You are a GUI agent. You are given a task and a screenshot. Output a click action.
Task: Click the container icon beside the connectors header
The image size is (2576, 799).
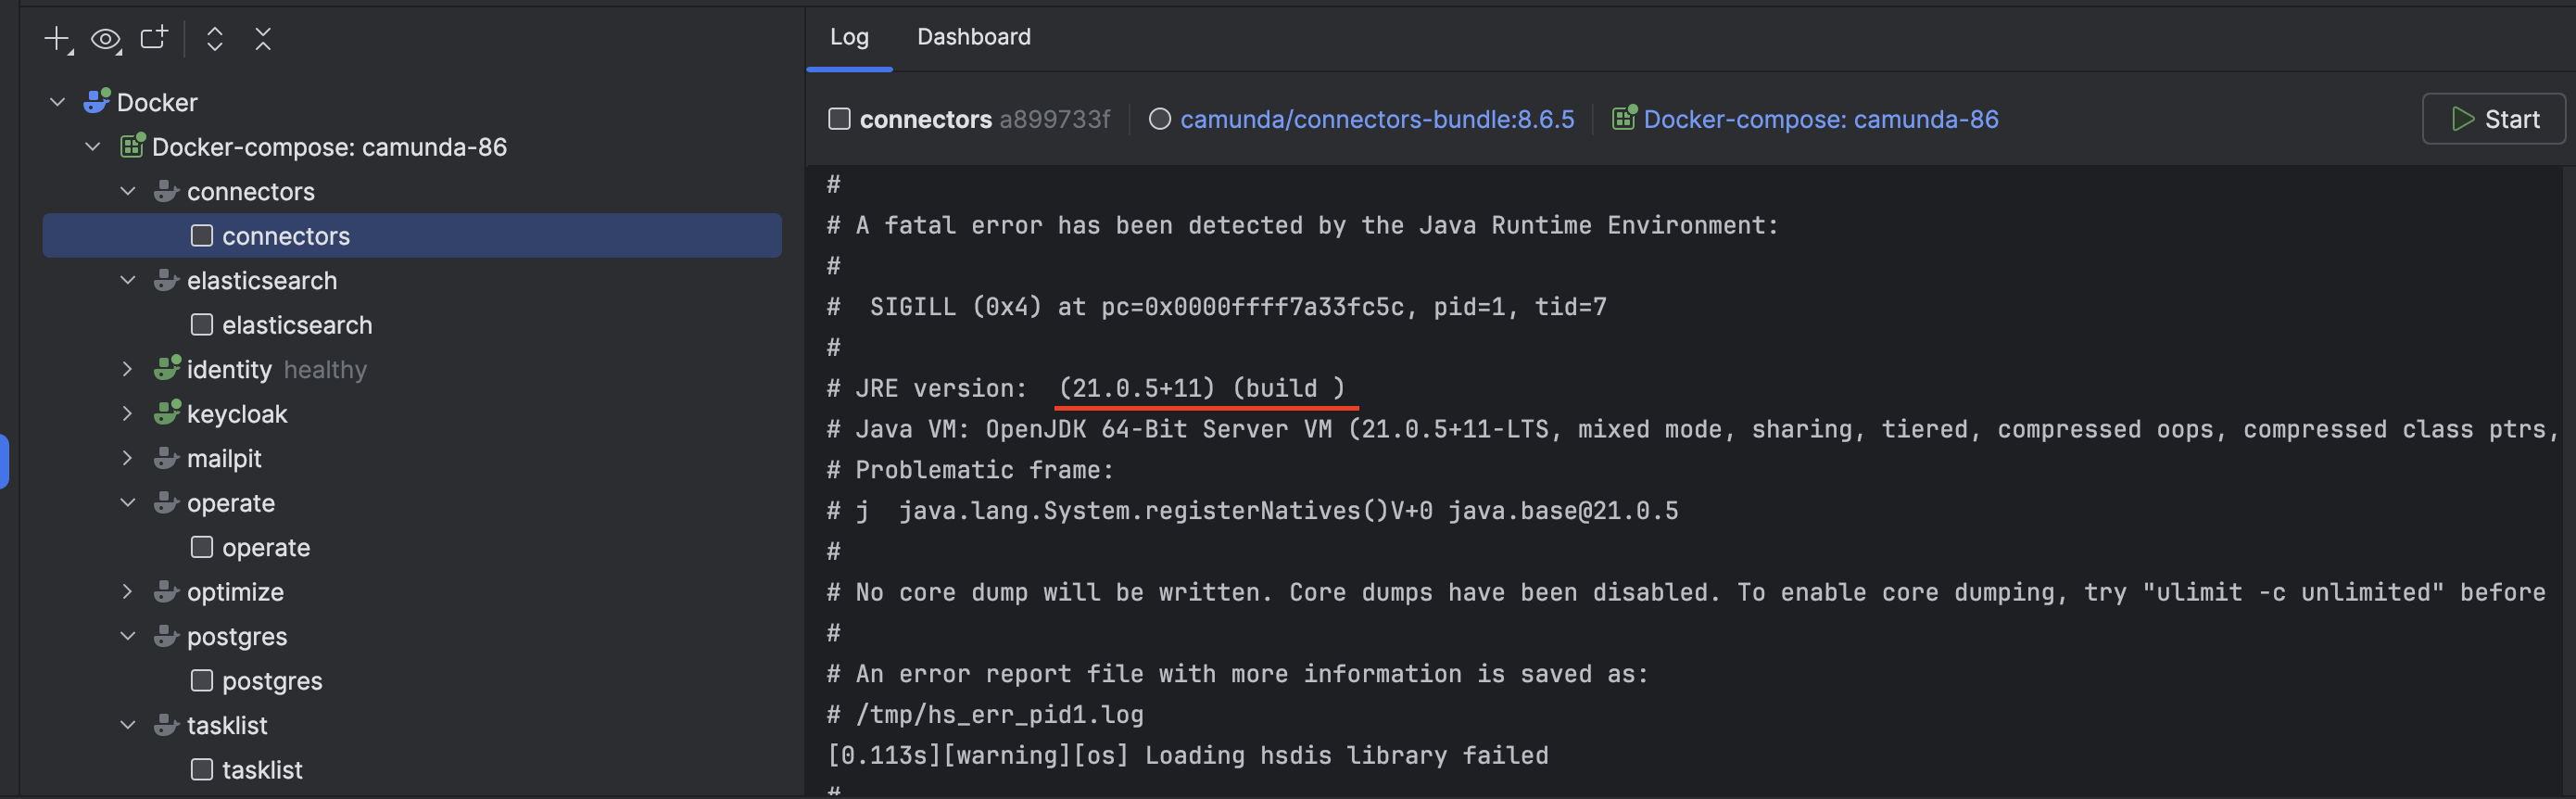point(839,119)
